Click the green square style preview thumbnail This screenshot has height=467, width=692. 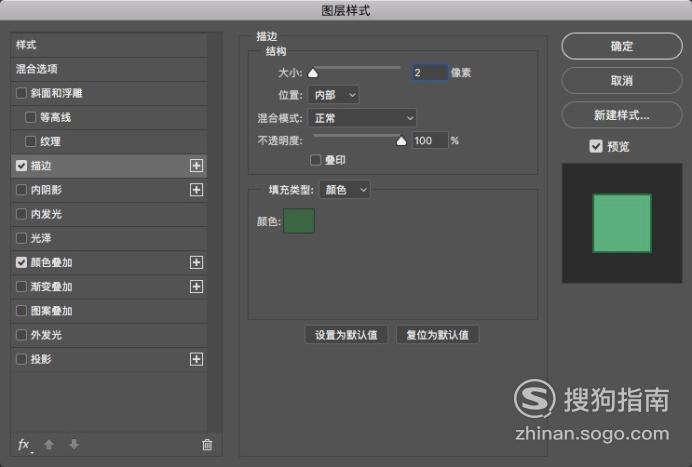click(622, 223)
